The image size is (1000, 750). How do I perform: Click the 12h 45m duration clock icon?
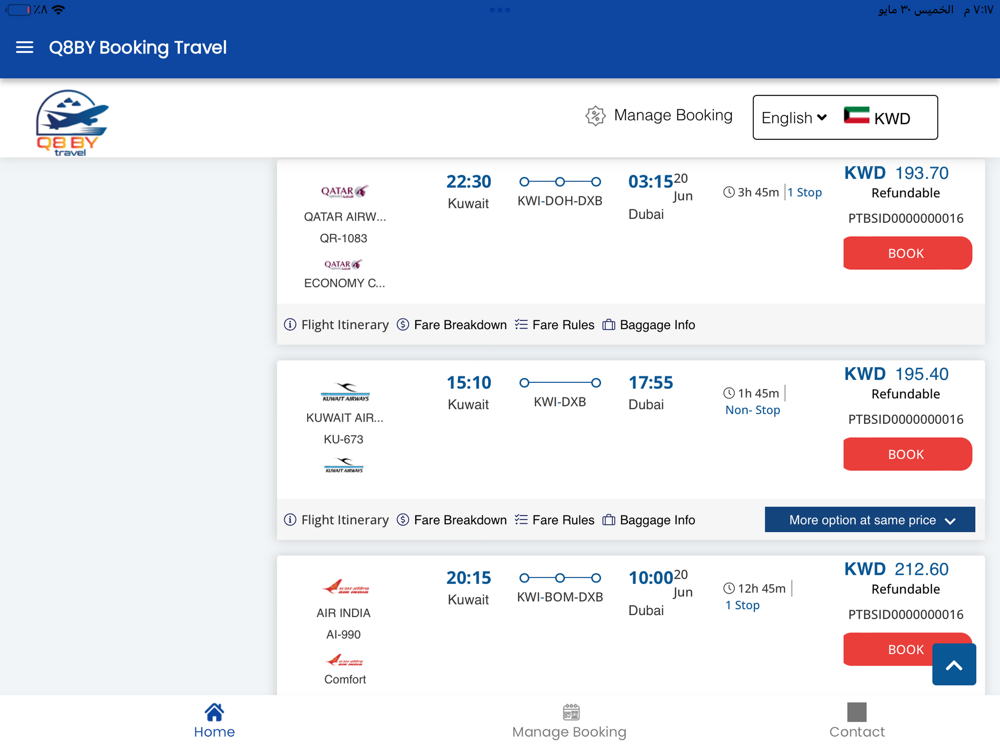tap(729, 588)
